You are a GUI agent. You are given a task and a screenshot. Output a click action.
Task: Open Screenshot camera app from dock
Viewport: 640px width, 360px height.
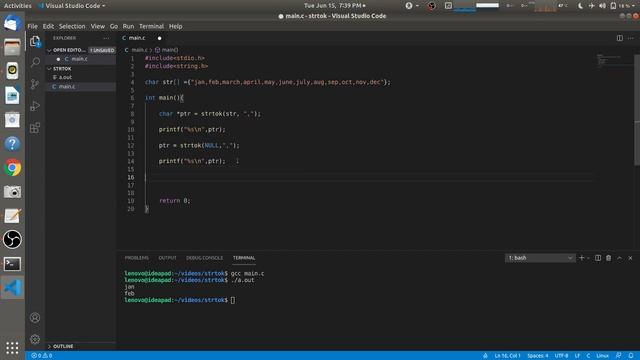click(12, 192)
